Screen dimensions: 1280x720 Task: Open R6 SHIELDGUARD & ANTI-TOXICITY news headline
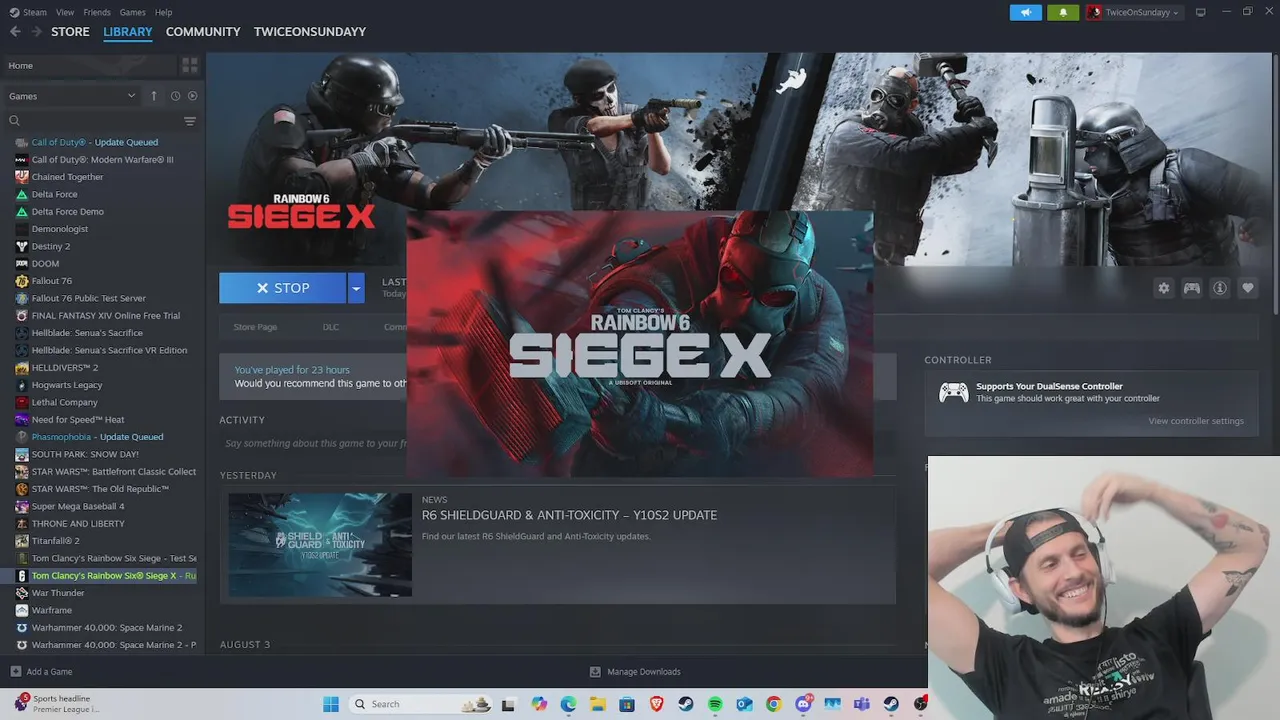pyautogui.click(x=569, y=515)
